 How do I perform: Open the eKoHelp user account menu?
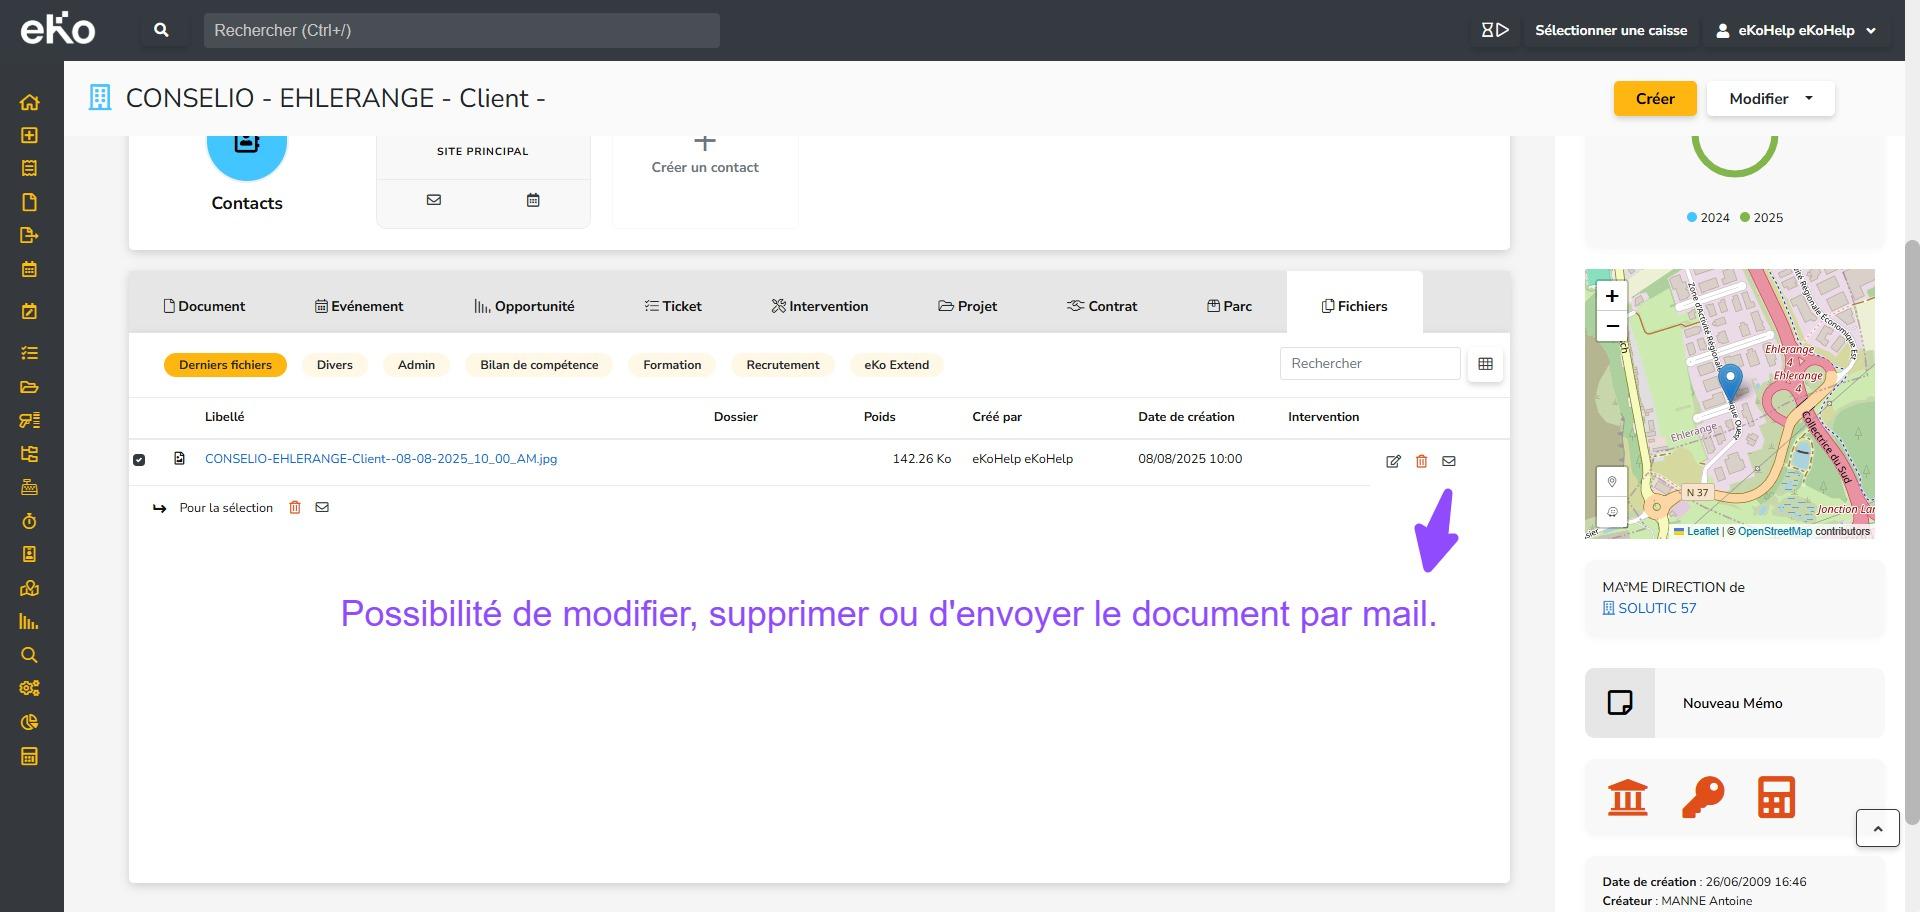[1796, 31]
